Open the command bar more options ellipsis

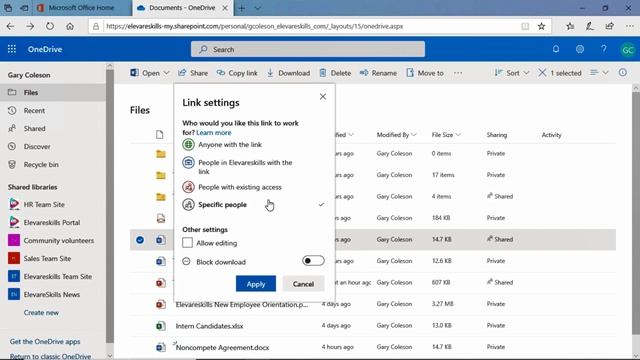tap(458, 73)
